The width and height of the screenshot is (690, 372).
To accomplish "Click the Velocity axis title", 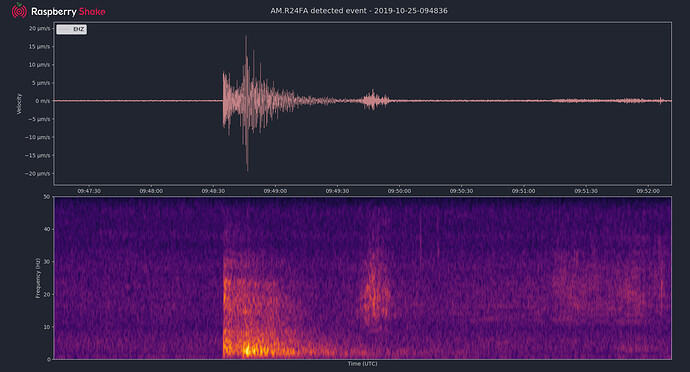I will click(19, 104).
